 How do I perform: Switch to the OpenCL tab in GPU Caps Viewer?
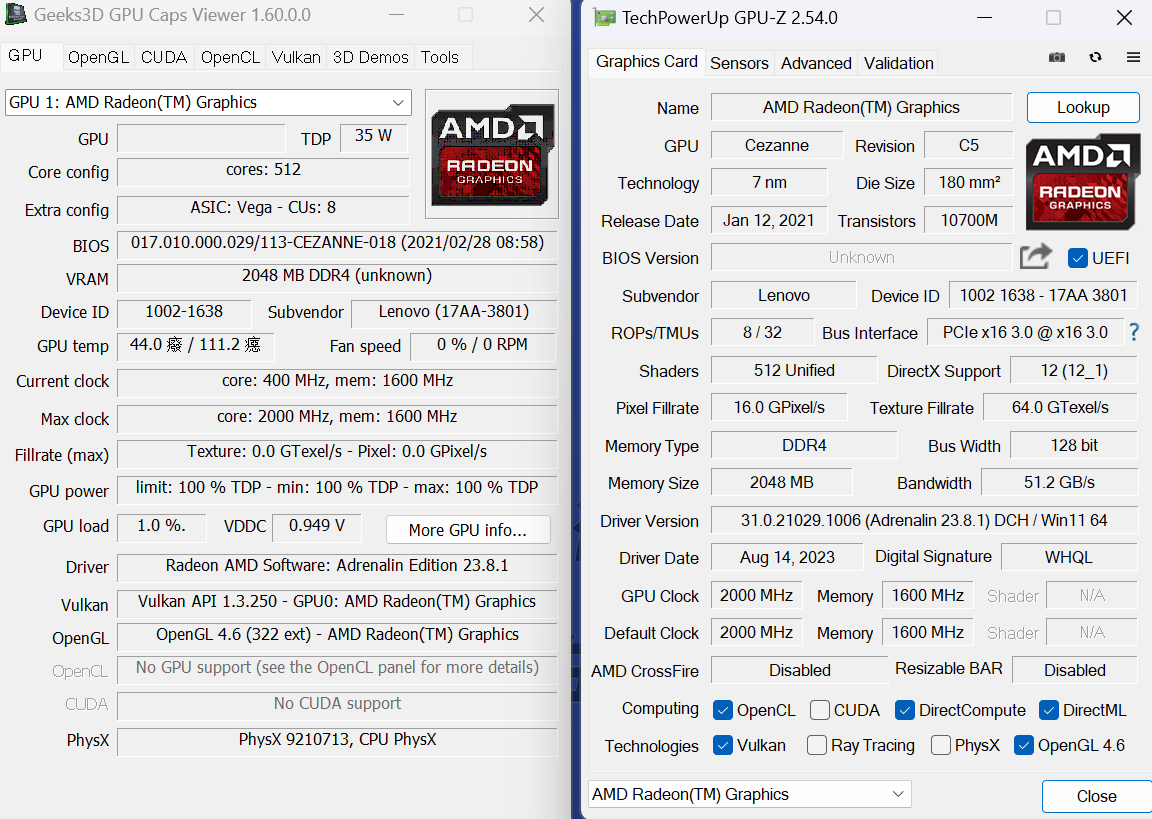coord(230,57)
